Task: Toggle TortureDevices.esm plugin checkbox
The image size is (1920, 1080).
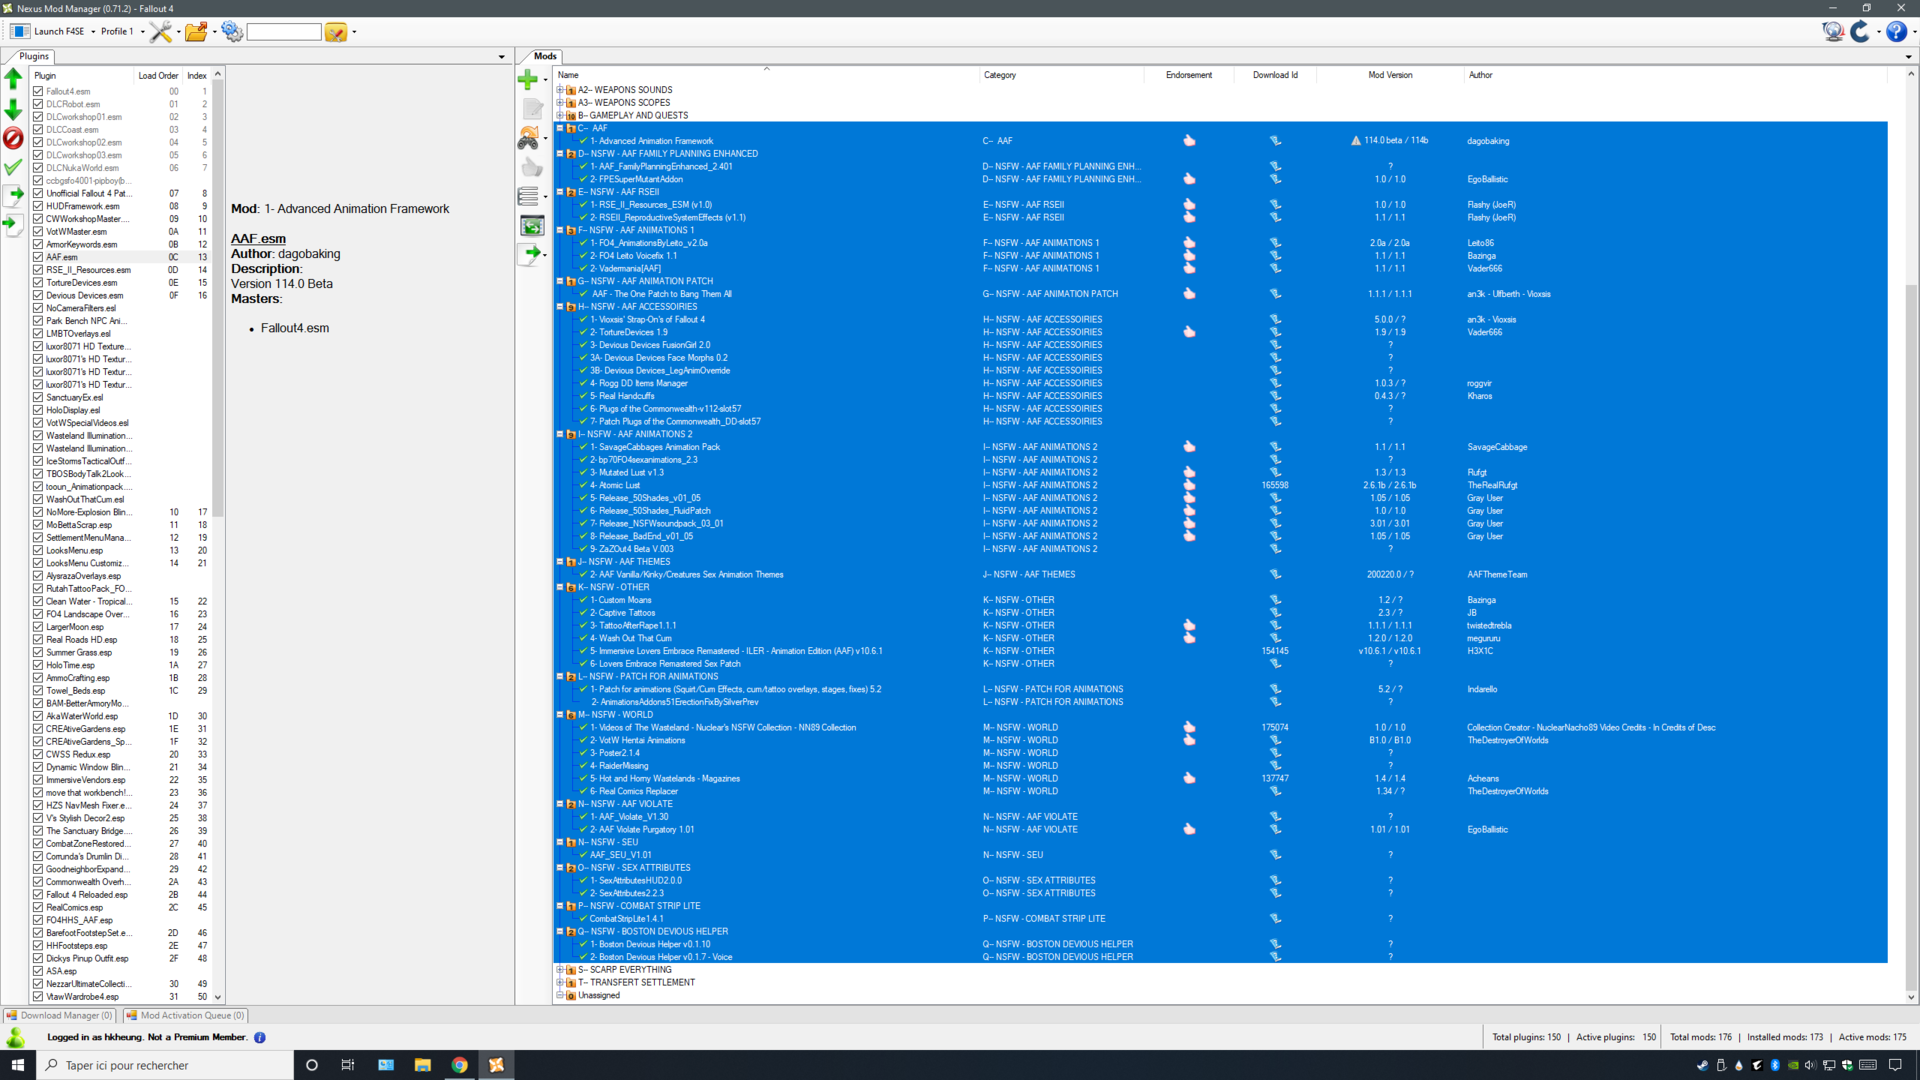Action: 38,283
